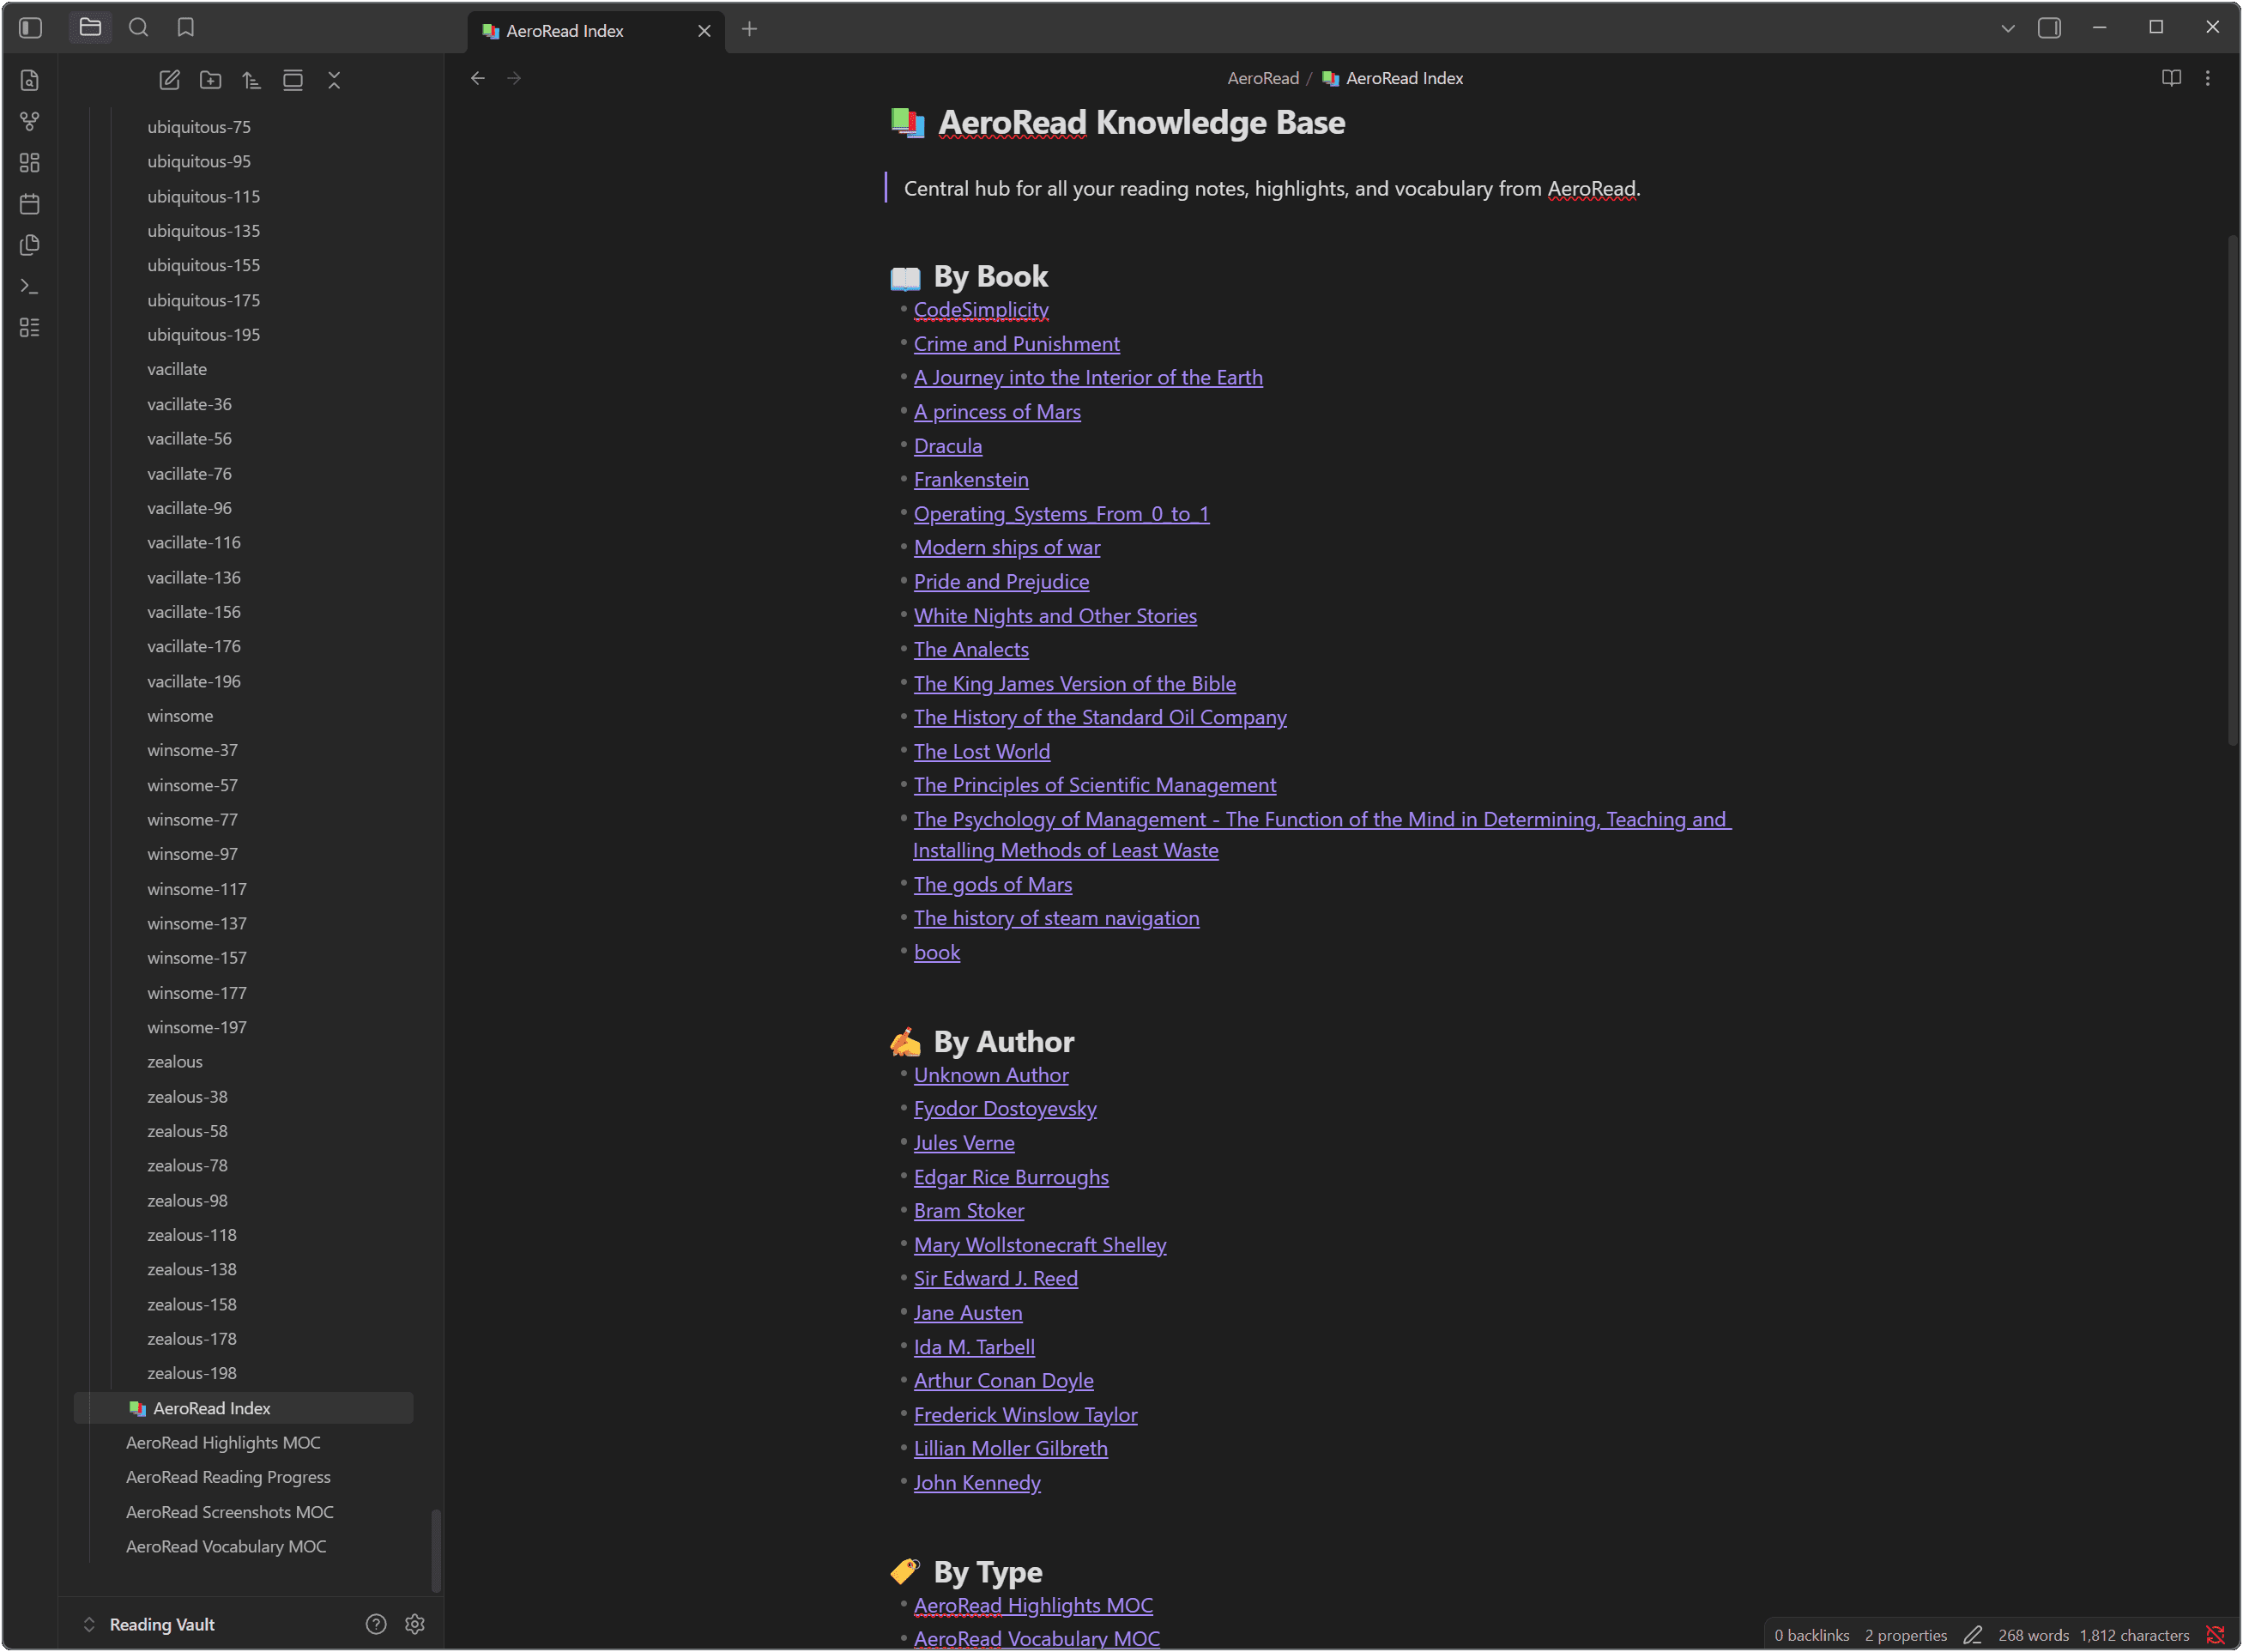This screenshot has height=1652, width=2243.
Task: Open the Jules Verne author link
Action: click(x=963, y=1143)
